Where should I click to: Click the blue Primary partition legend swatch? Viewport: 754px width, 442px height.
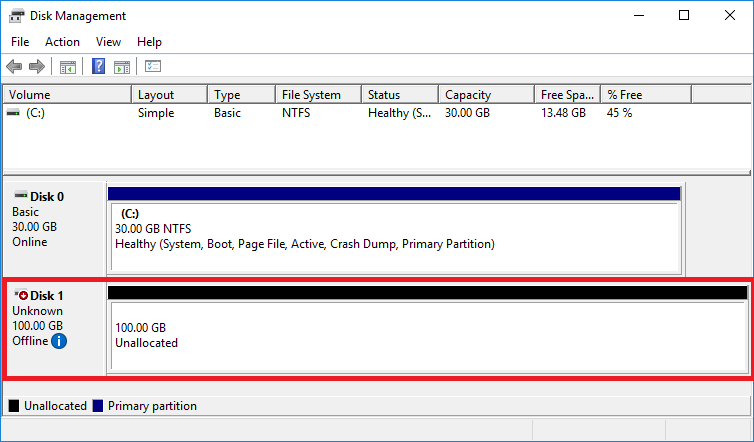coord(98,406)
